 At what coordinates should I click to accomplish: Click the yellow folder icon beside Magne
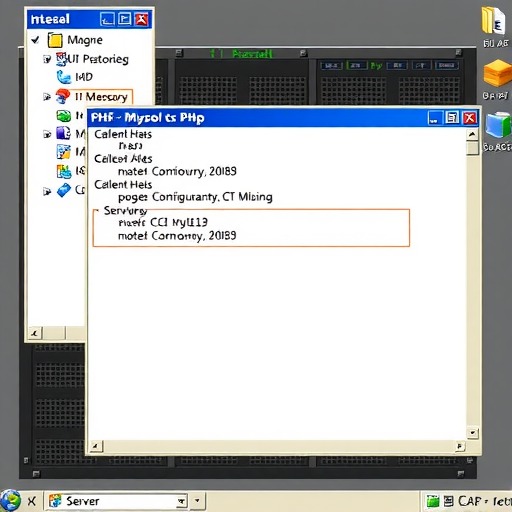[55, 40]
